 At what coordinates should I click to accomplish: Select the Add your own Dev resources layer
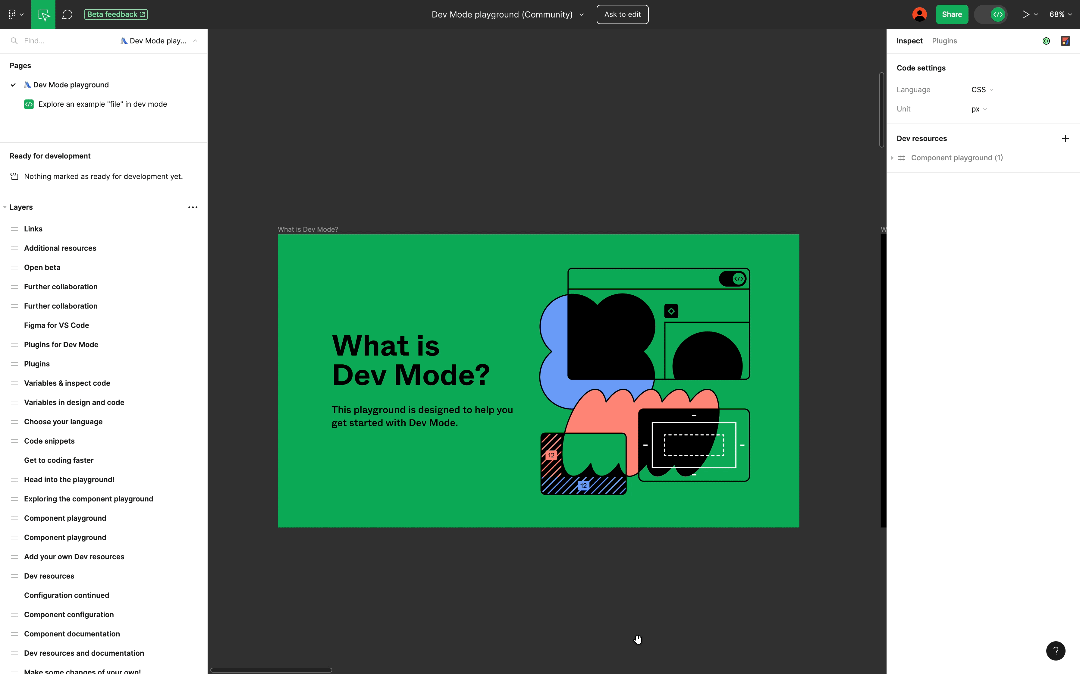pos(74,556)
